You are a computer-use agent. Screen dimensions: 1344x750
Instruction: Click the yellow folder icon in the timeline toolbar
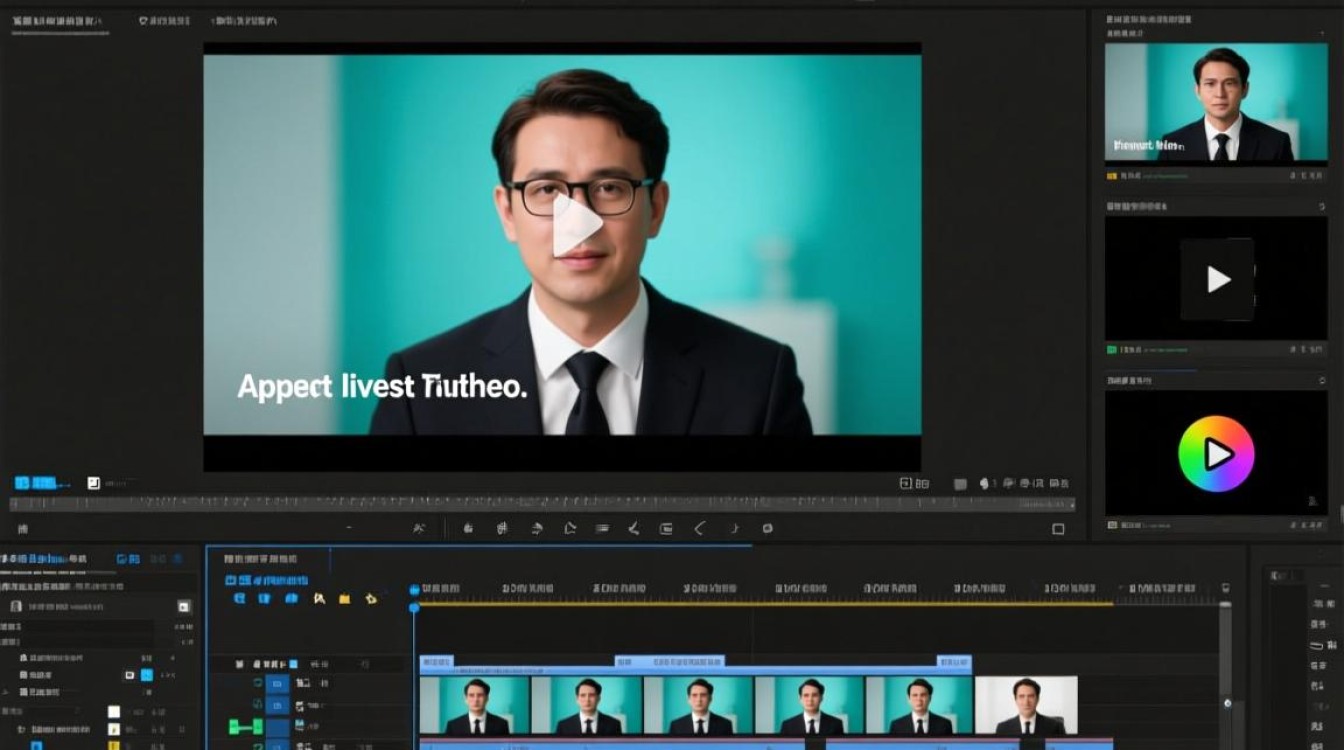click(344, 599)
